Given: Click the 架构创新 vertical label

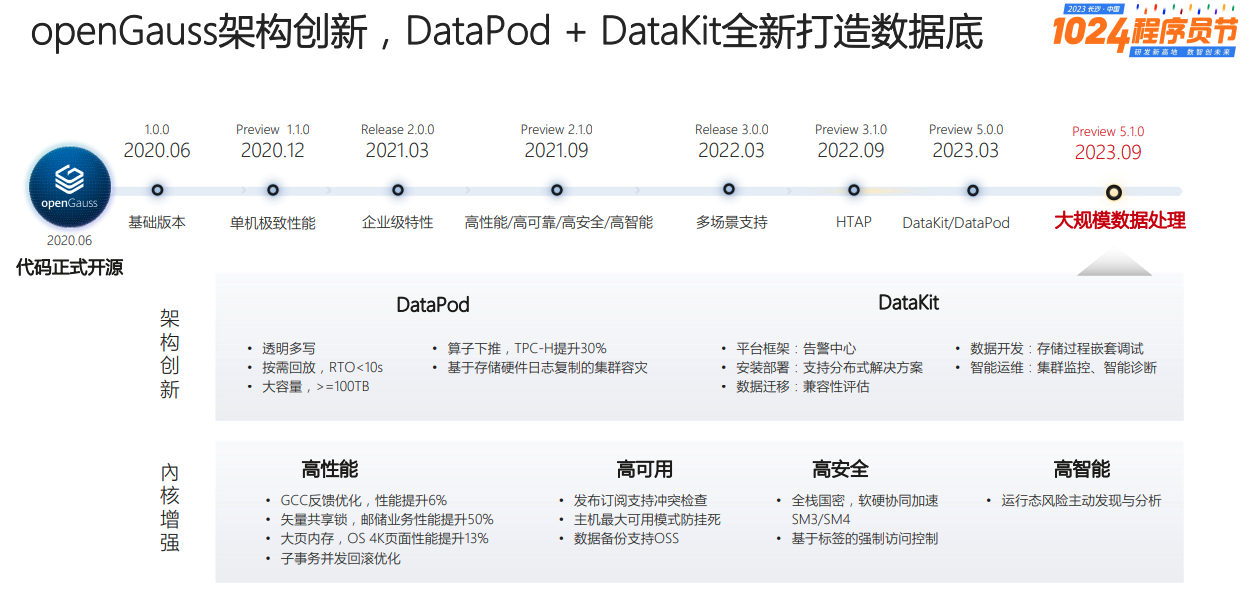Looking at the screenshot, I should point(170,354).
